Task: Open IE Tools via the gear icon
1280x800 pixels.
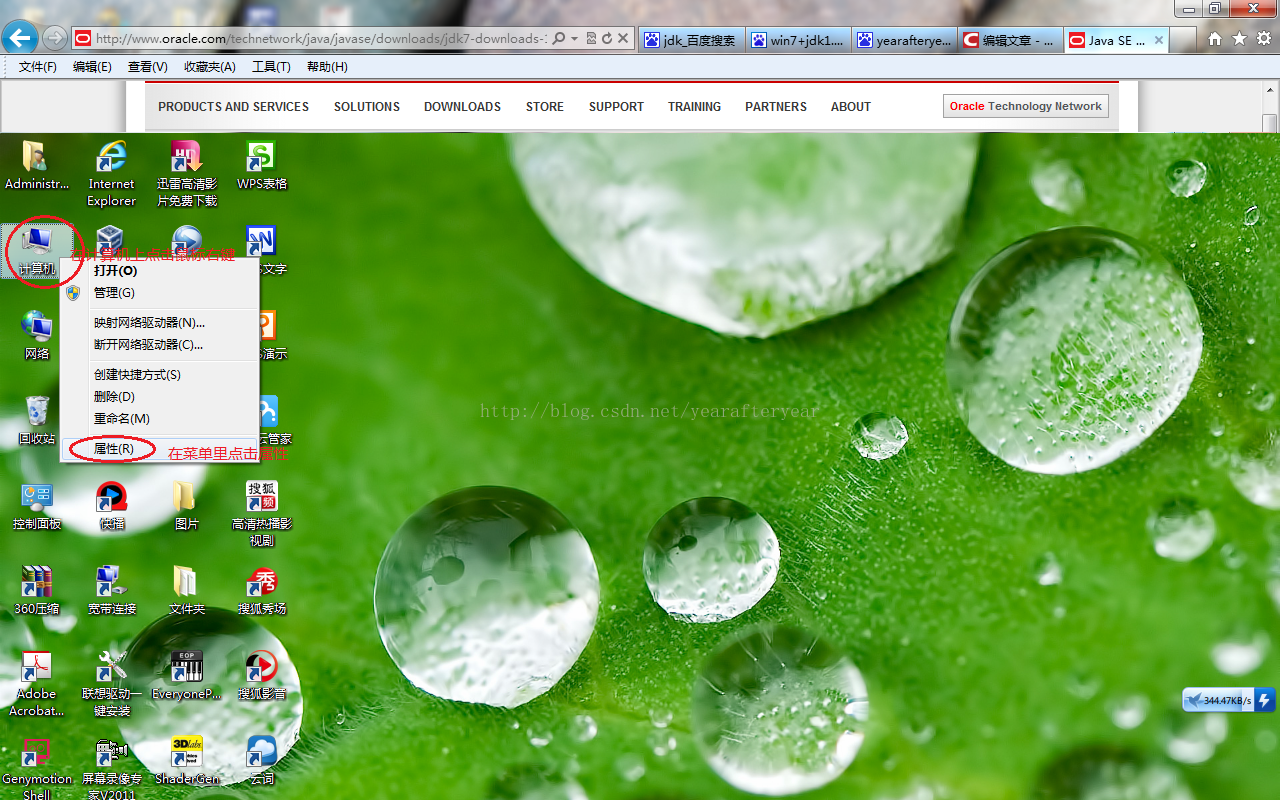Action: [x=1264, y=39]
